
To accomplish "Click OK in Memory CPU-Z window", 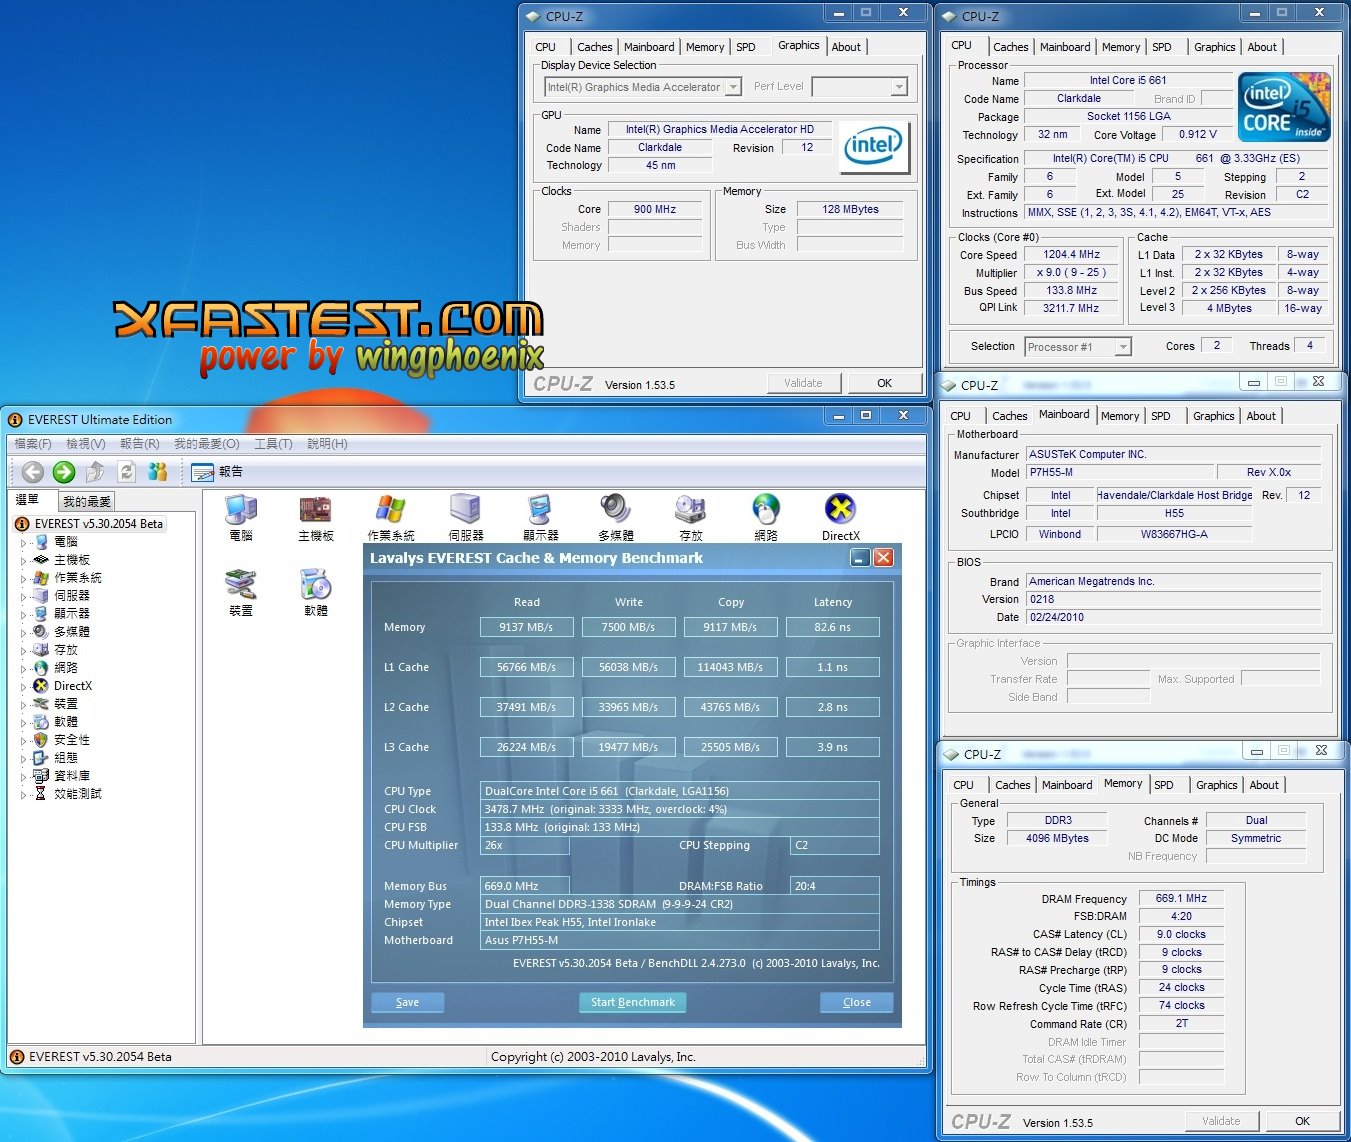I will tap(1302, 1121).
